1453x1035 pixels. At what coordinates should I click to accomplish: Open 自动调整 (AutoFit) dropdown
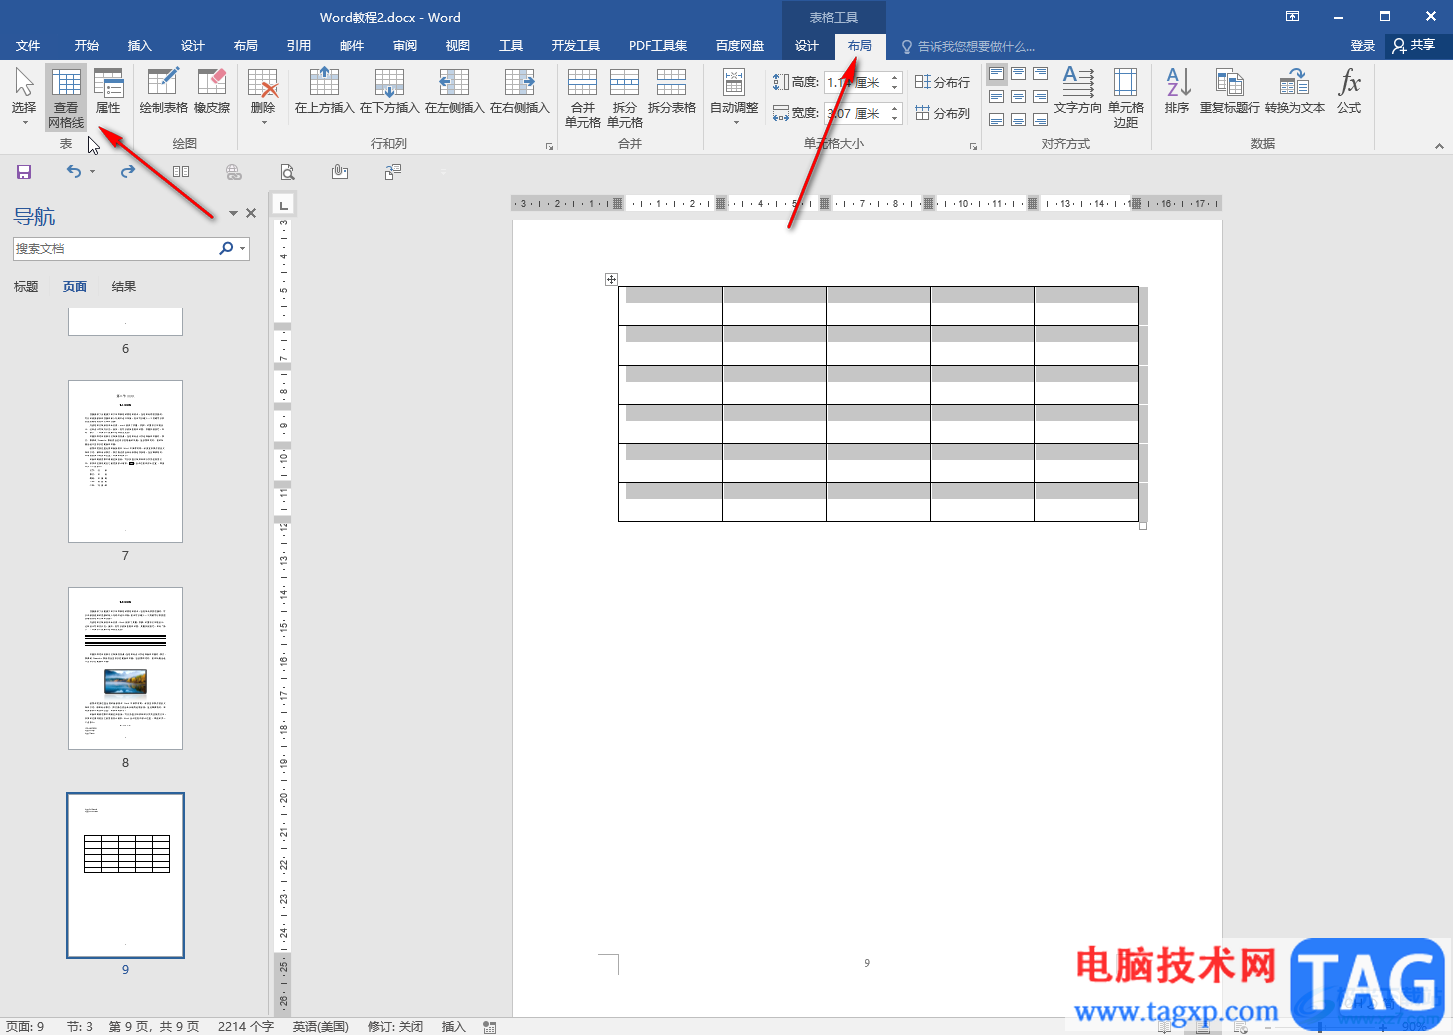coord(734,97)
